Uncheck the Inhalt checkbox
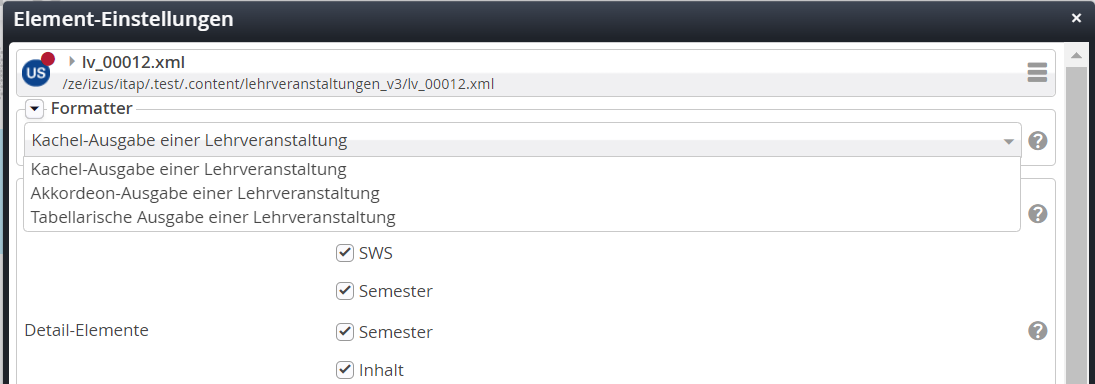This screenshot has height=384, width=1095. (344, 369)
